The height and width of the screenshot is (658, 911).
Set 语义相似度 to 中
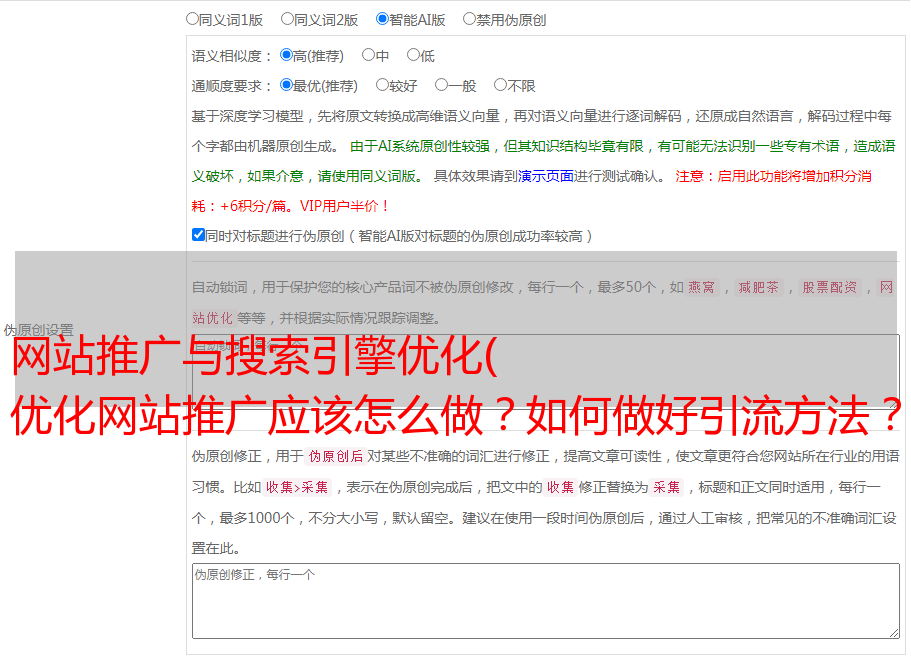(x=368, y=55)
